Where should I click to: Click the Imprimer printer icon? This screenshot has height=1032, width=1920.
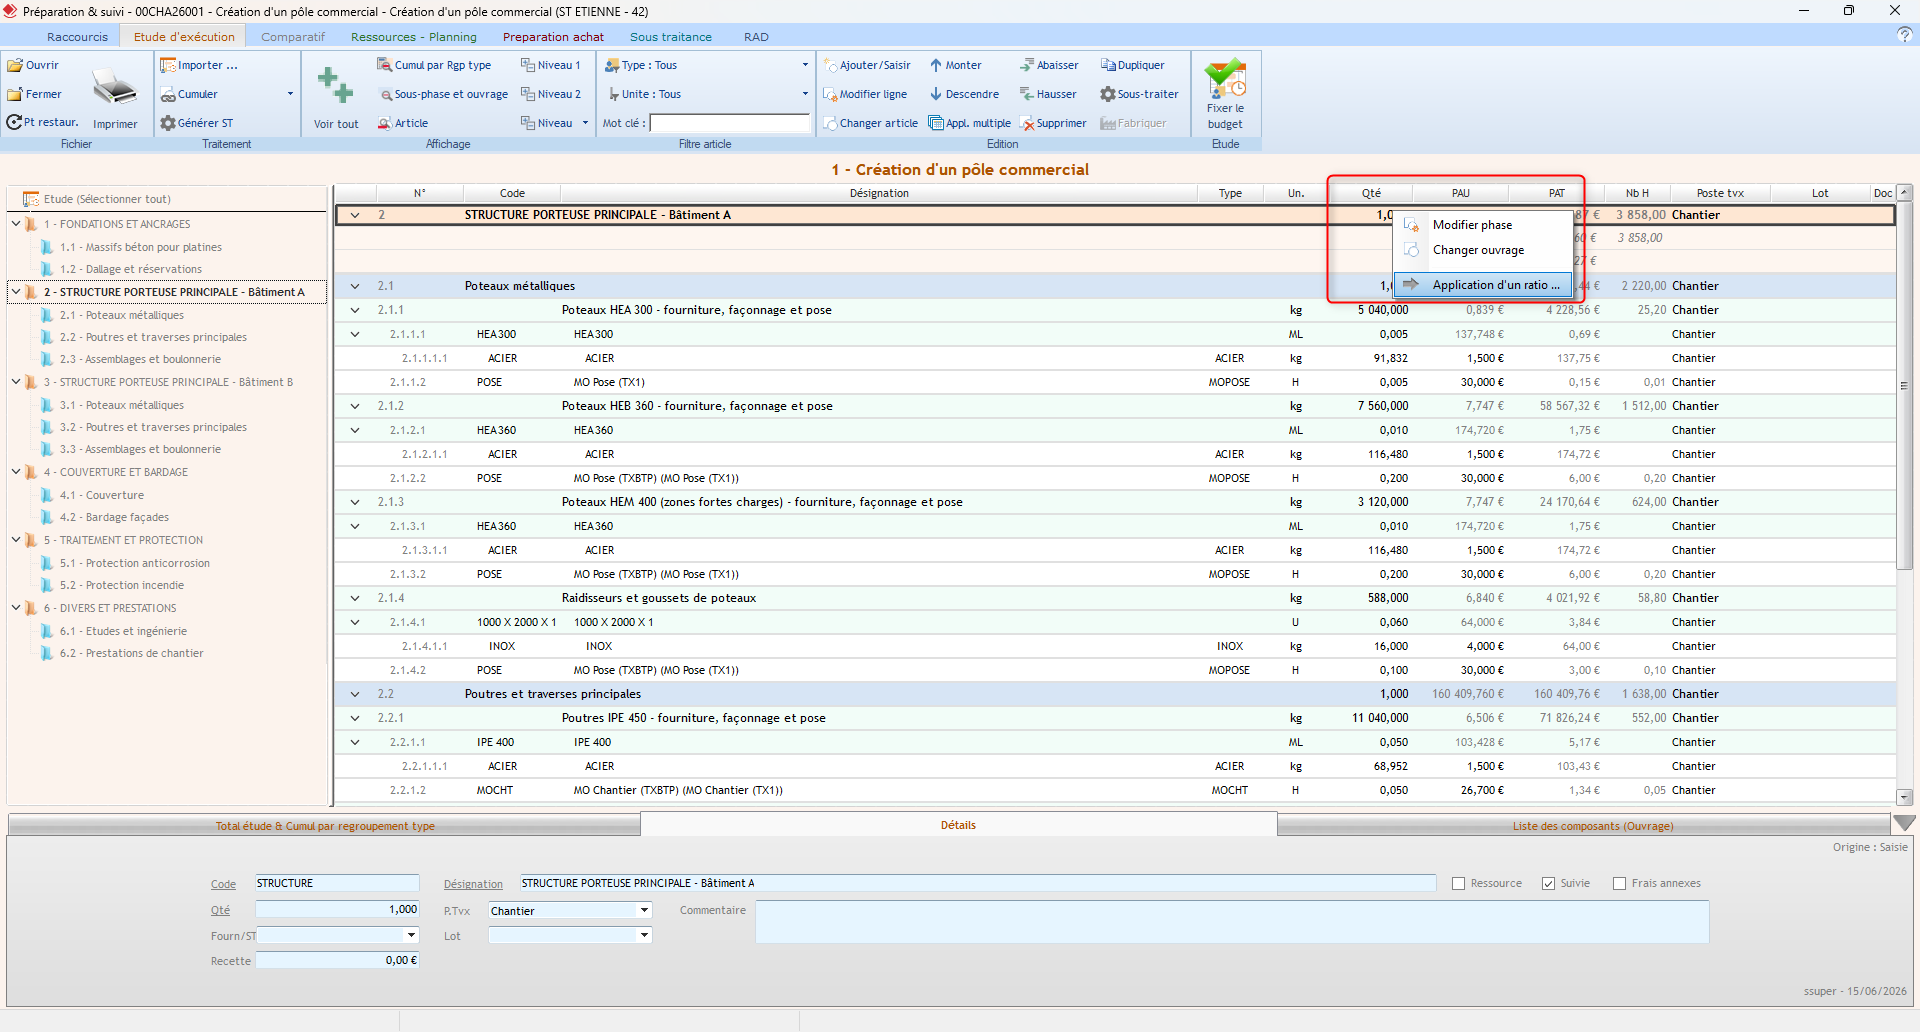pyautogui.click(x=115, y=89)
